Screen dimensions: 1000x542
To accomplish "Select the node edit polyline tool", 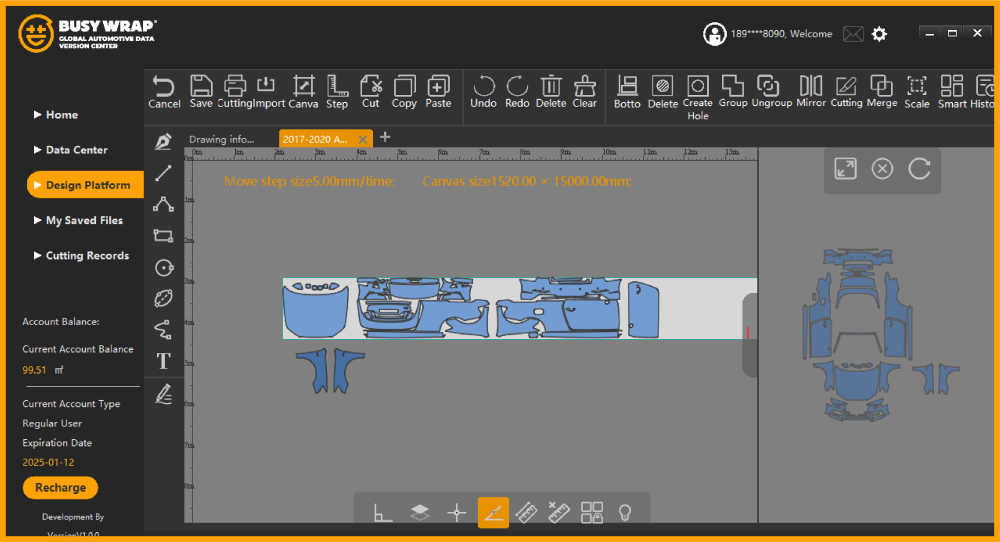I will coord(163,204).
